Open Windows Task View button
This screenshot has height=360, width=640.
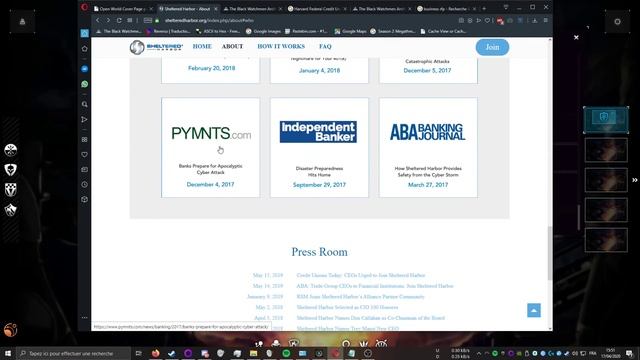[139, 353]
